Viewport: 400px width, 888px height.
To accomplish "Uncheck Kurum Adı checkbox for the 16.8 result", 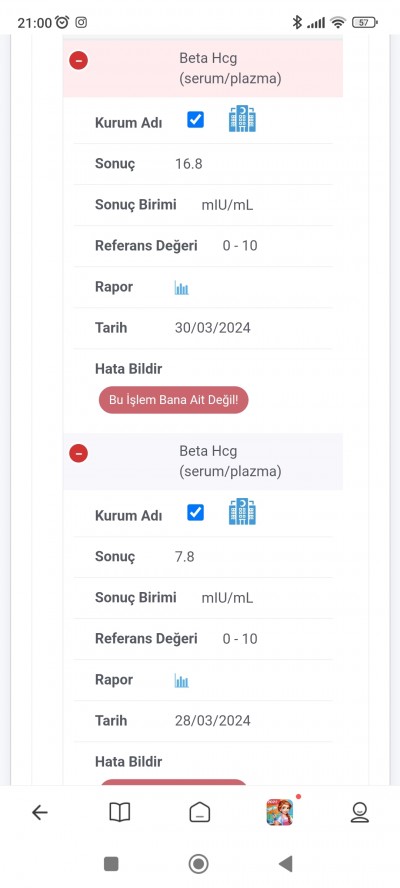I will tap(195, 120).
